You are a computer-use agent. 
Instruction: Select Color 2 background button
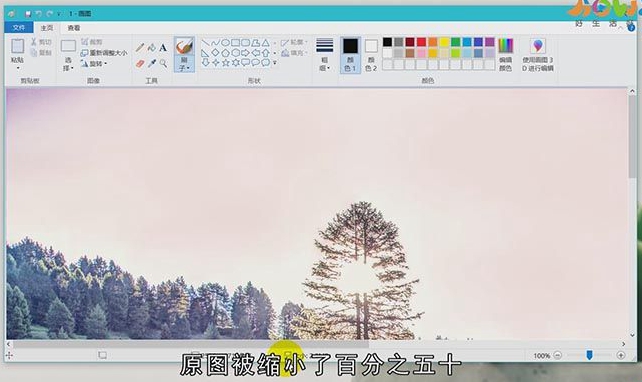(371, 55)
